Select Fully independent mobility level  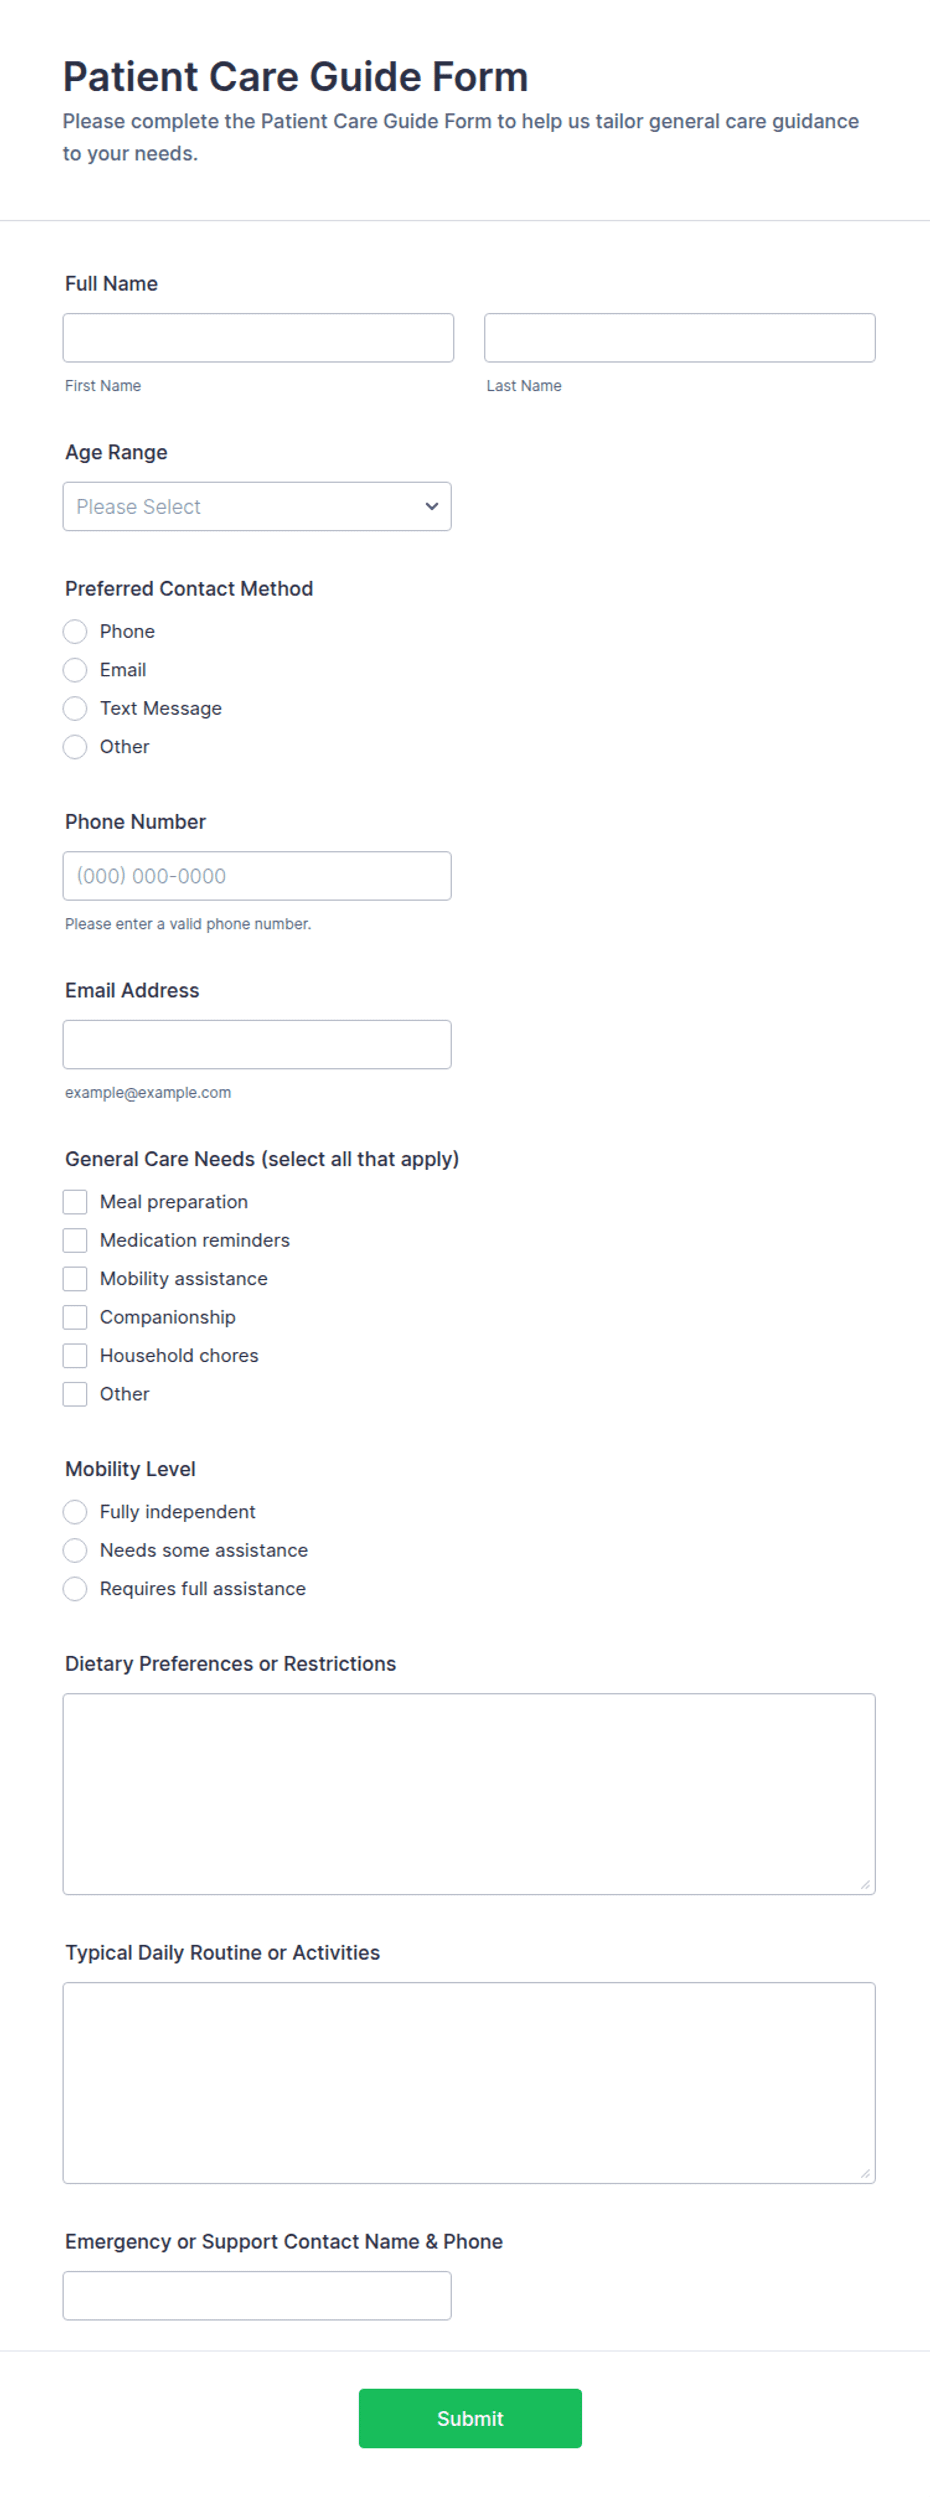click(x=75, y=1511)
